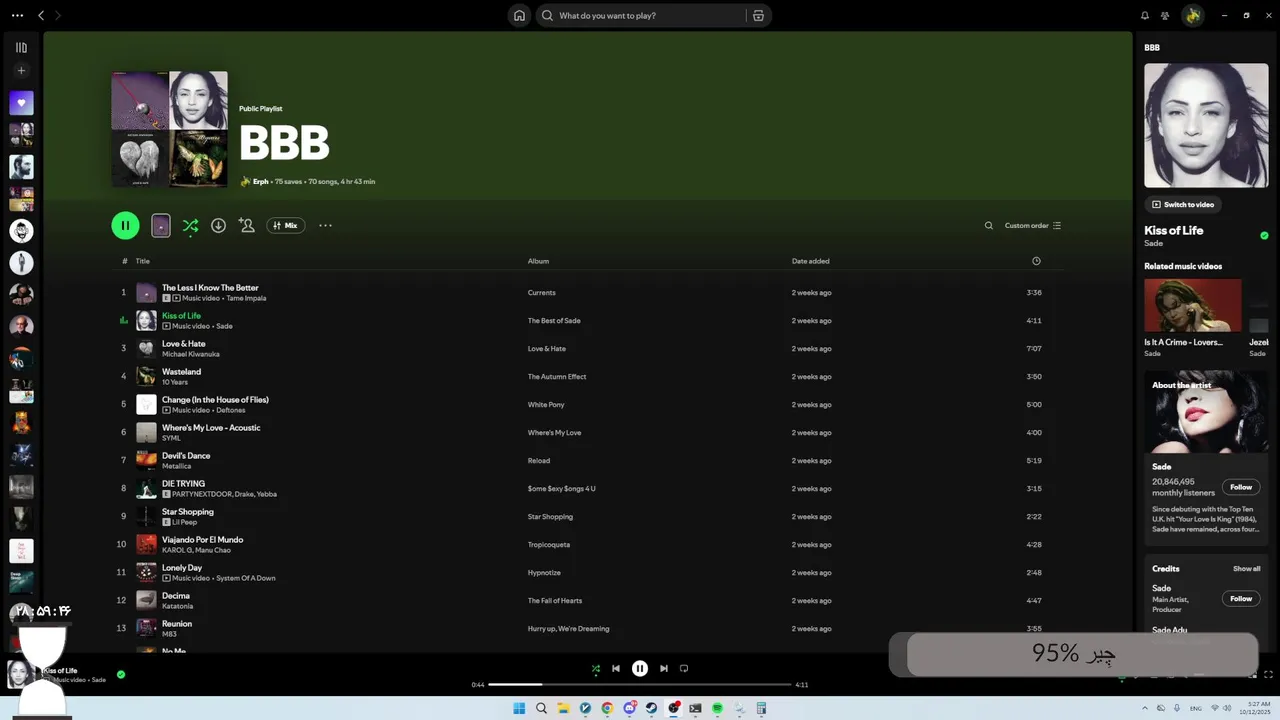Sort by the Album column header
Image resolution: width=1280 pixels, height=720 pixels.
(x=538, y=261)
